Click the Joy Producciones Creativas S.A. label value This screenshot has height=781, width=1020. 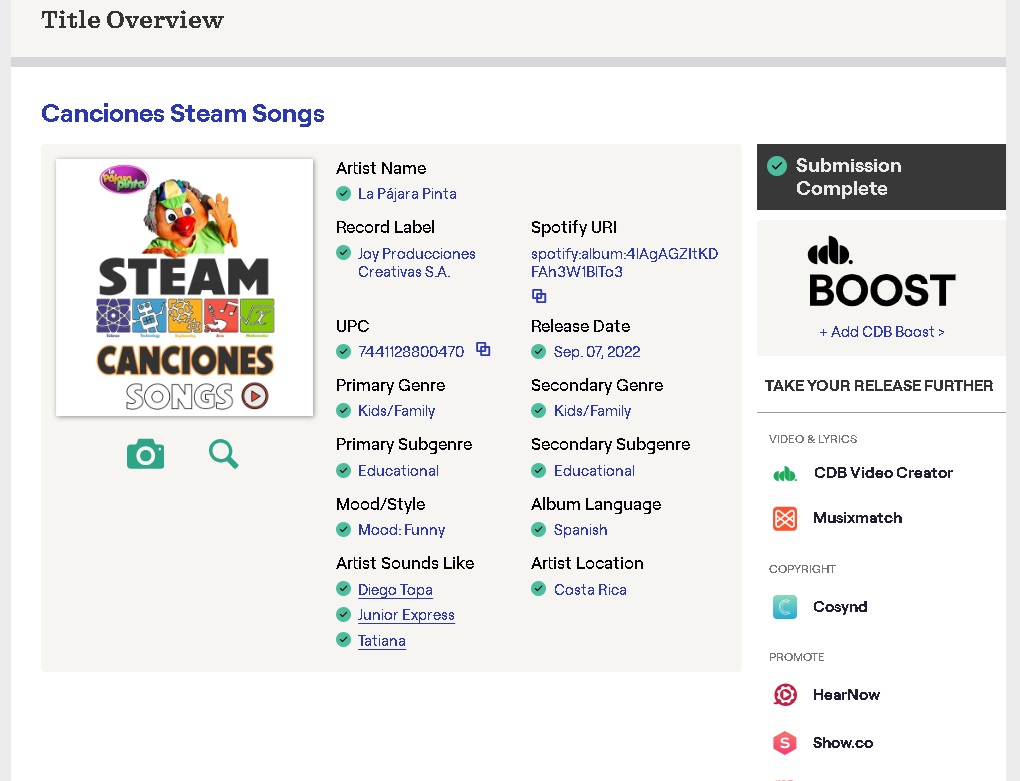[416, 263]
